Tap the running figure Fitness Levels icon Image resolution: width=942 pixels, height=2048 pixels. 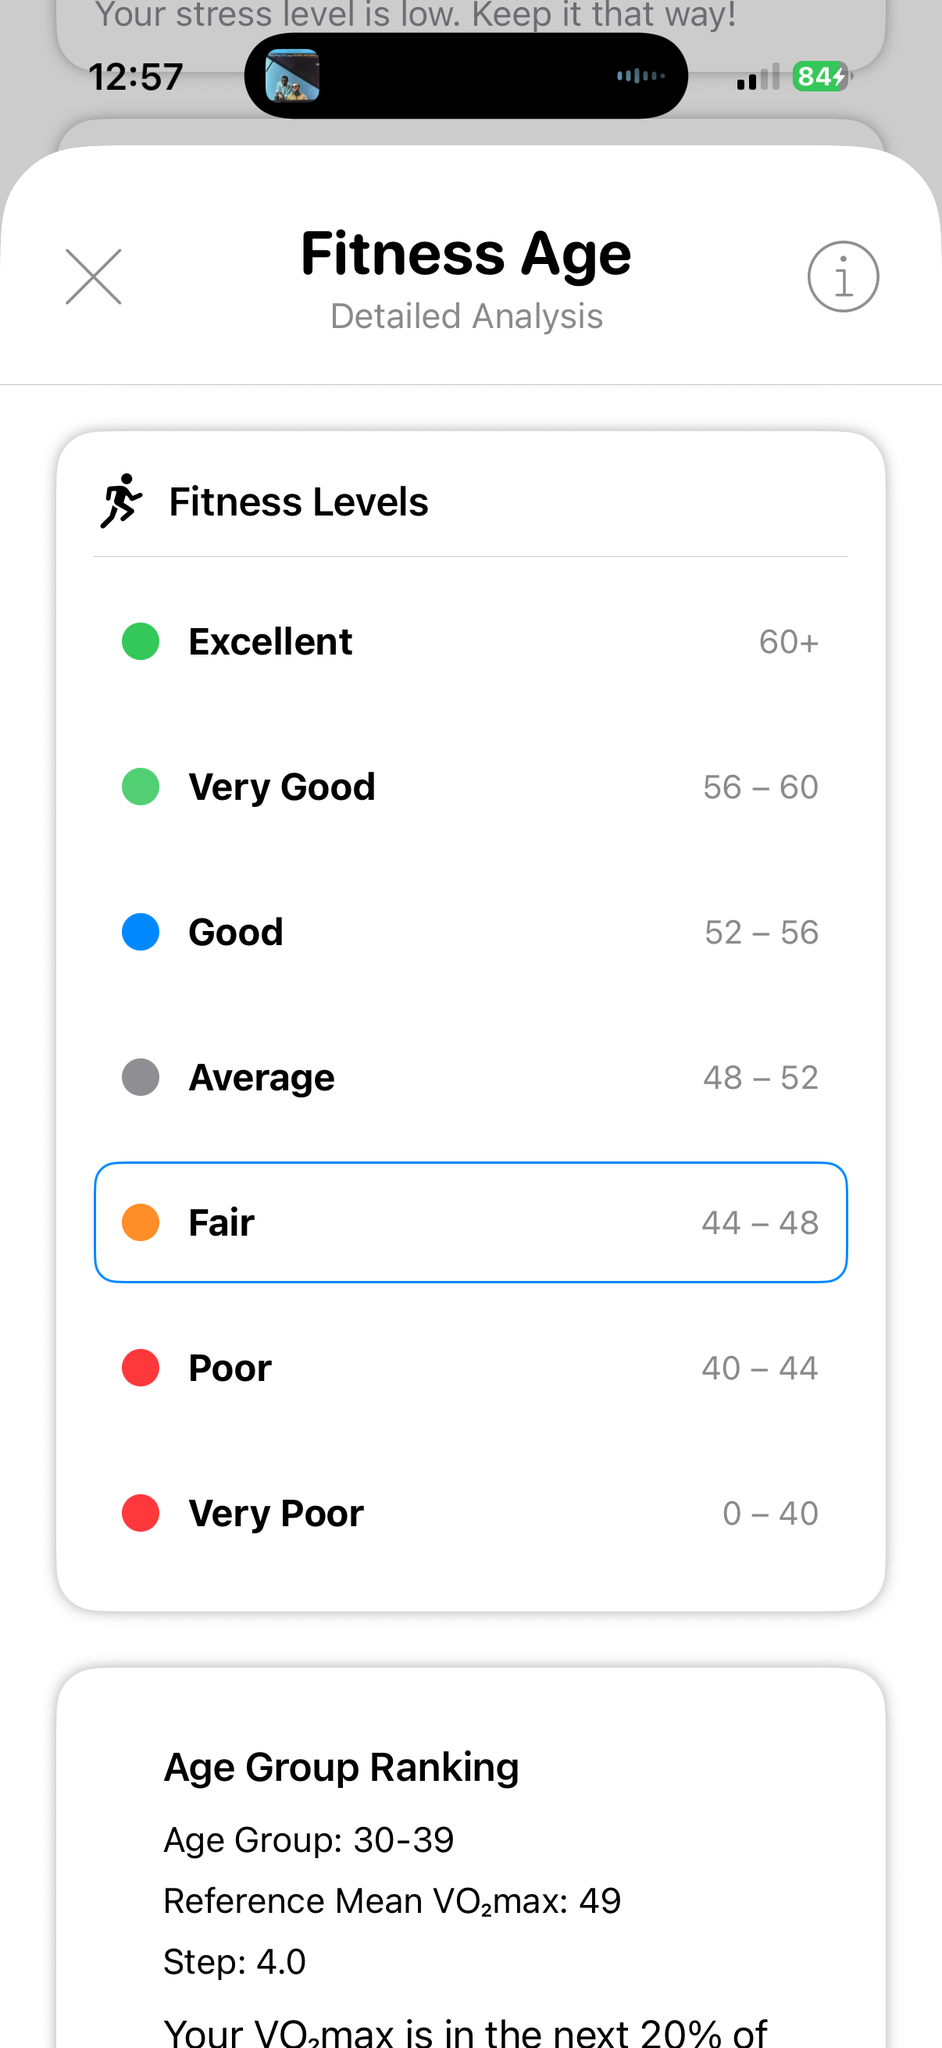[121, 501]
